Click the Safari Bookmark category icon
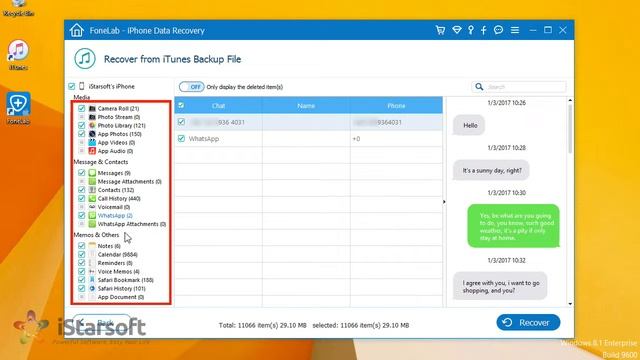Image resolution: width=640 pixels, height=360 pixels. pos(92,280)
